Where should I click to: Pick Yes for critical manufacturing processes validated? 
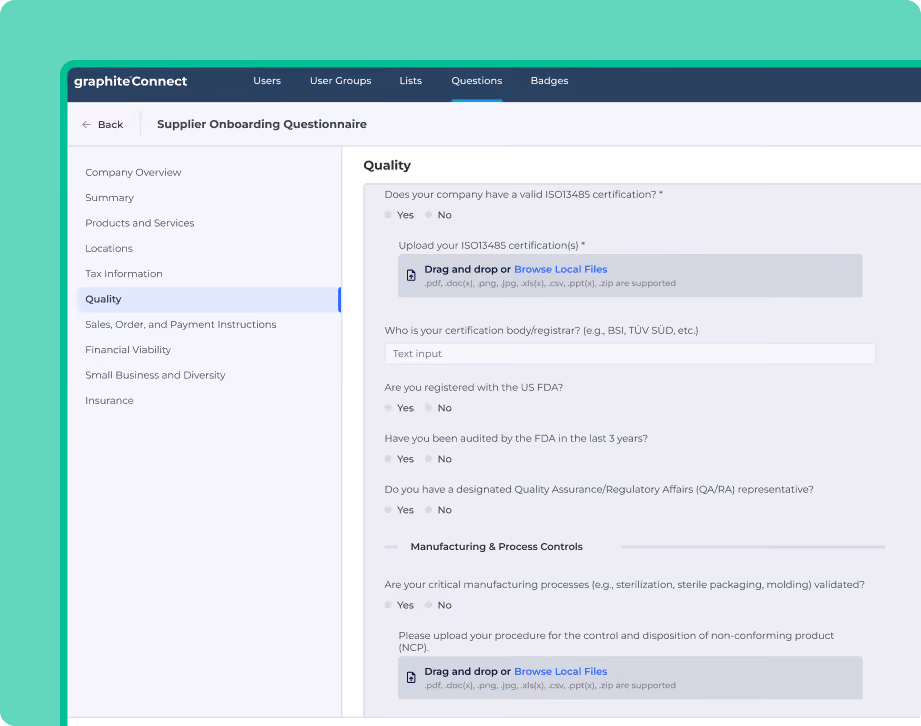point(388,605)
